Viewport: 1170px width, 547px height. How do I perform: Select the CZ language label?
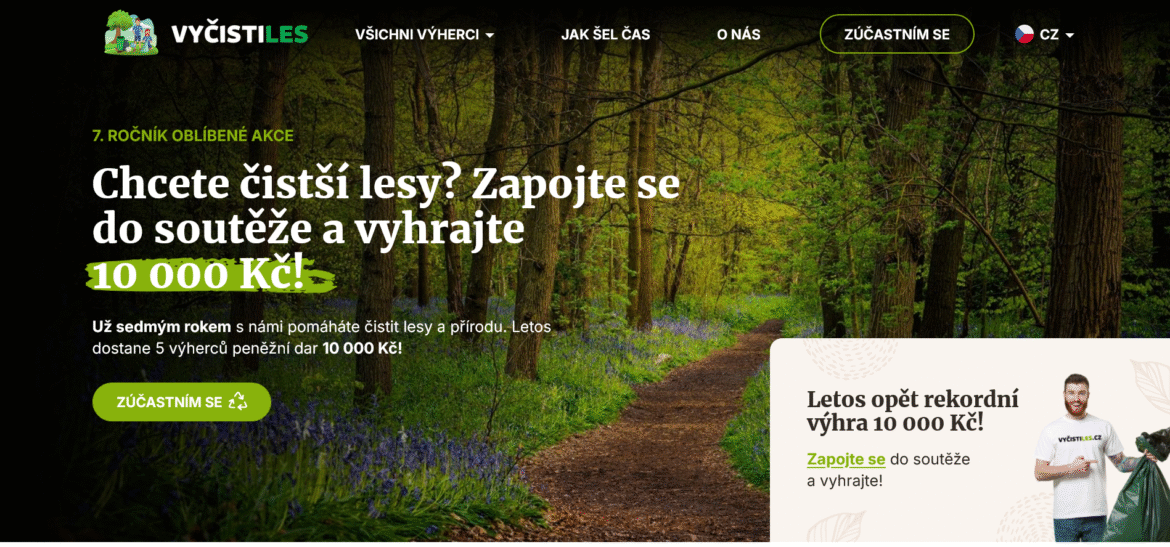click(1048, 34)
